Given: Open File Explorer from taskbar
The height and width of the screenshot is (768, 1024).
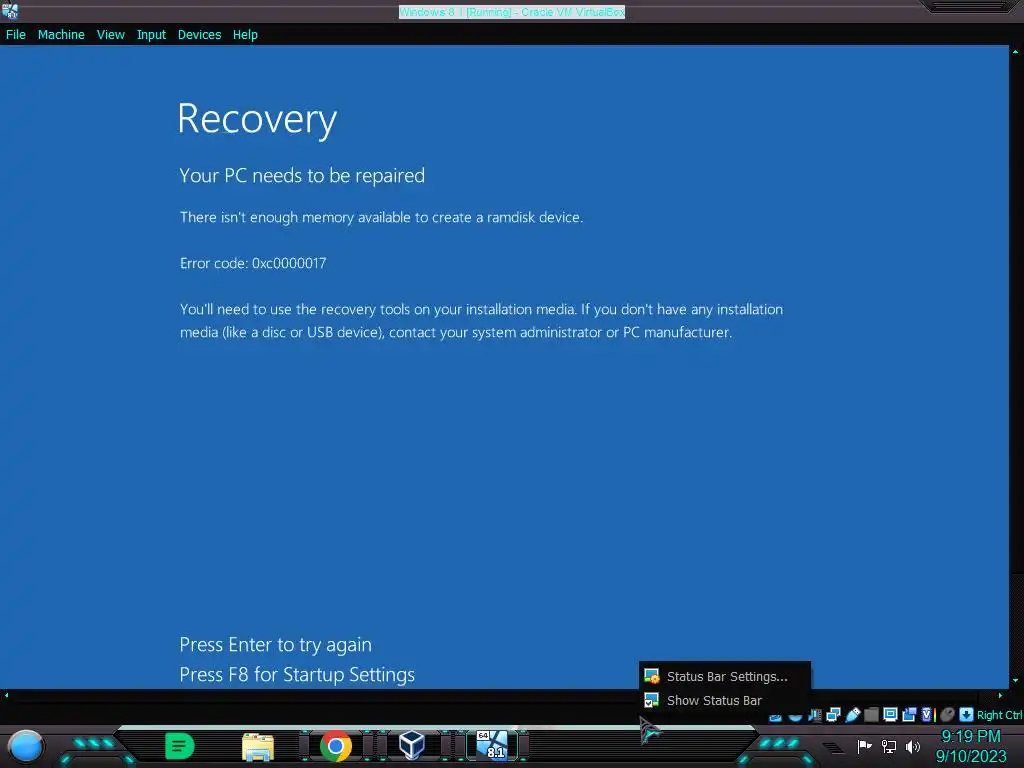Looking at the screenshot, I should click(257, 747).
